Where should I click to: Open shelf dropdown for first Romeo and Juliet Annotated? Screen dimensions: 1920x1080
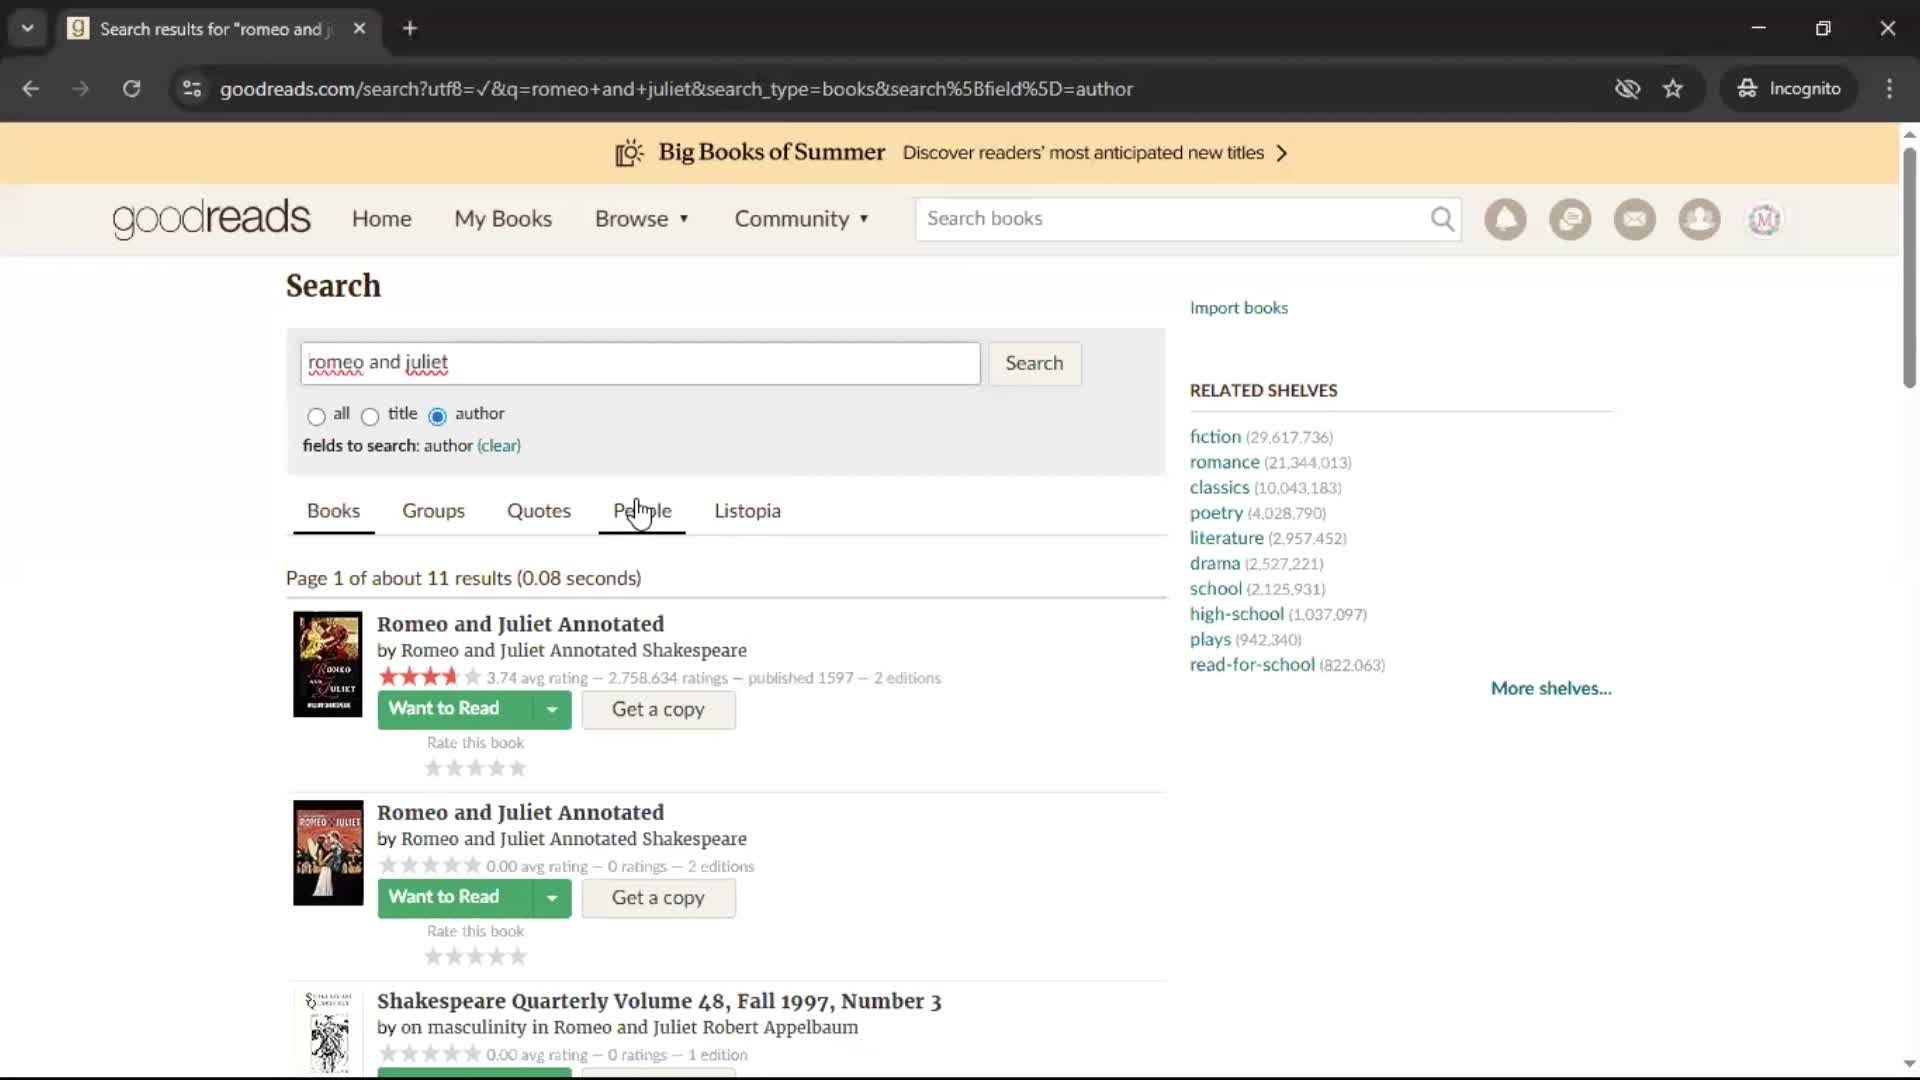(552, 710)
